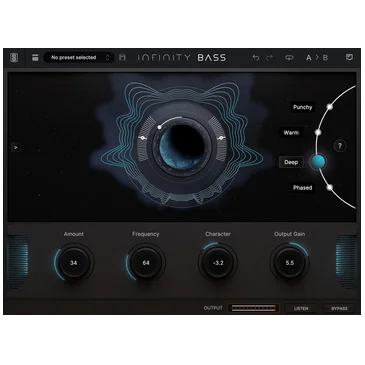Toggle the Bypass button
Image resolution: width=365 pixels, height=365 pixels.
339,308
